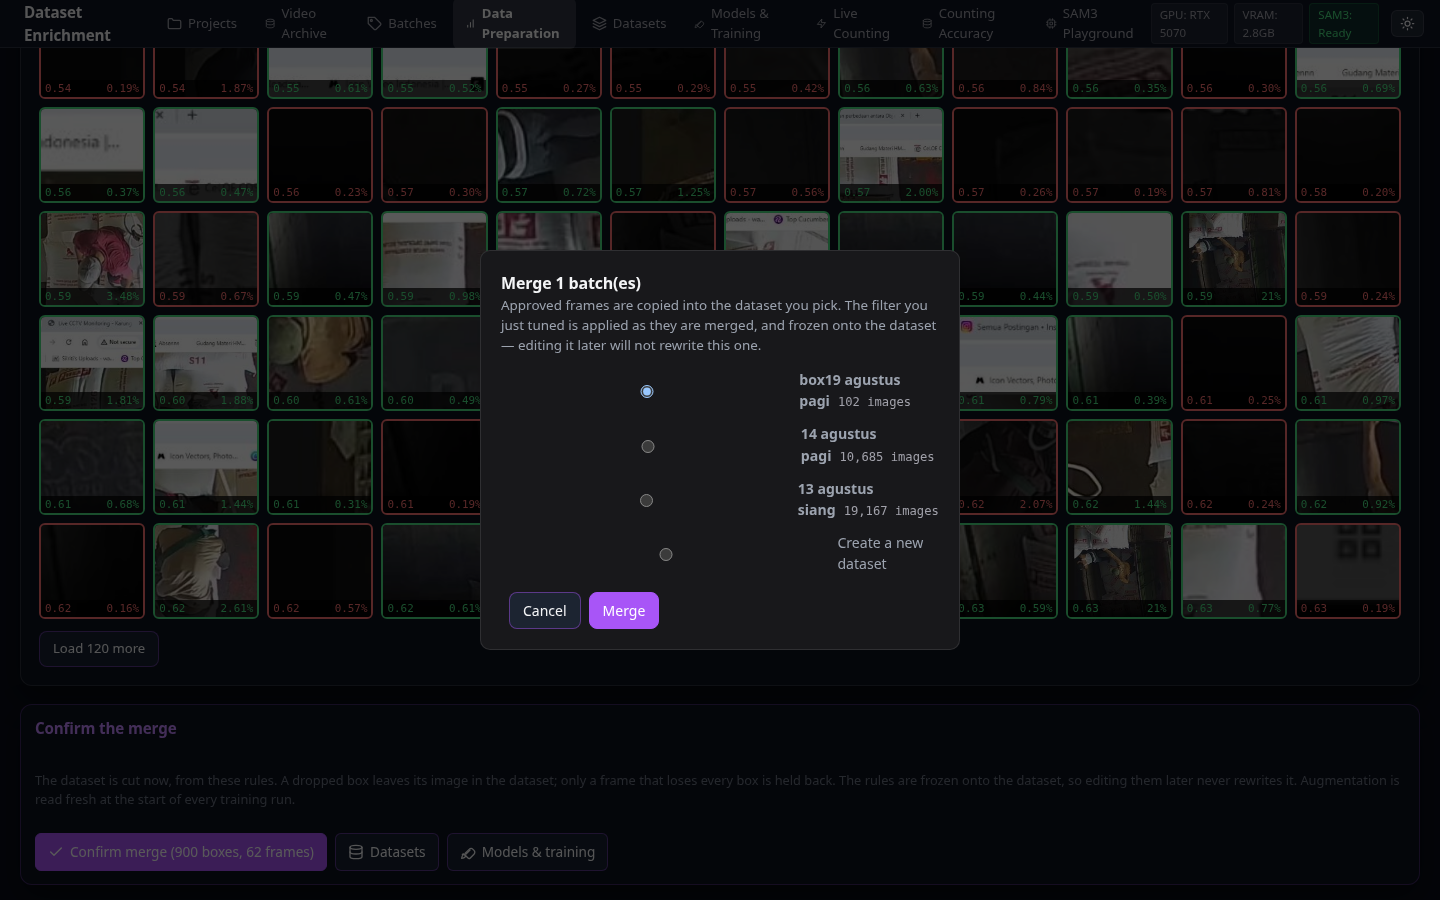
Task: Switch to the Batches tab
Action: (402, 24)
